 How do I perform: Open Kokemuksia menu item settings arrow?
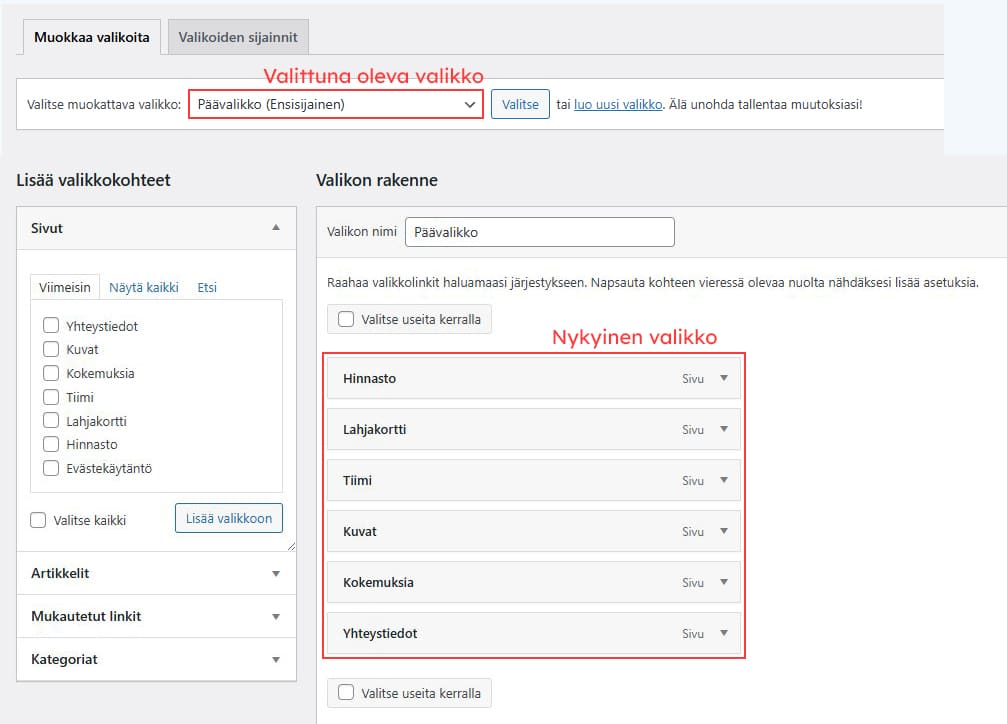click(724, 582)
